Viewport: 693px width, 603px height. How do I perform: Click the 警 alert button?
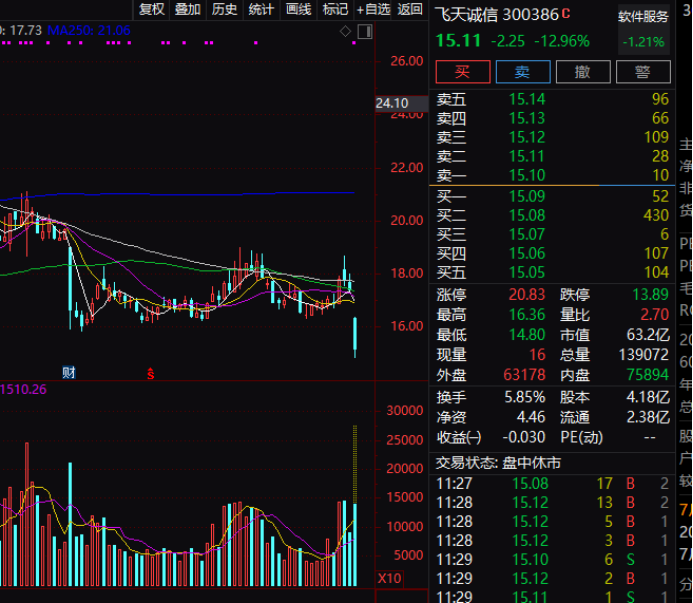(x=642, y=71)
